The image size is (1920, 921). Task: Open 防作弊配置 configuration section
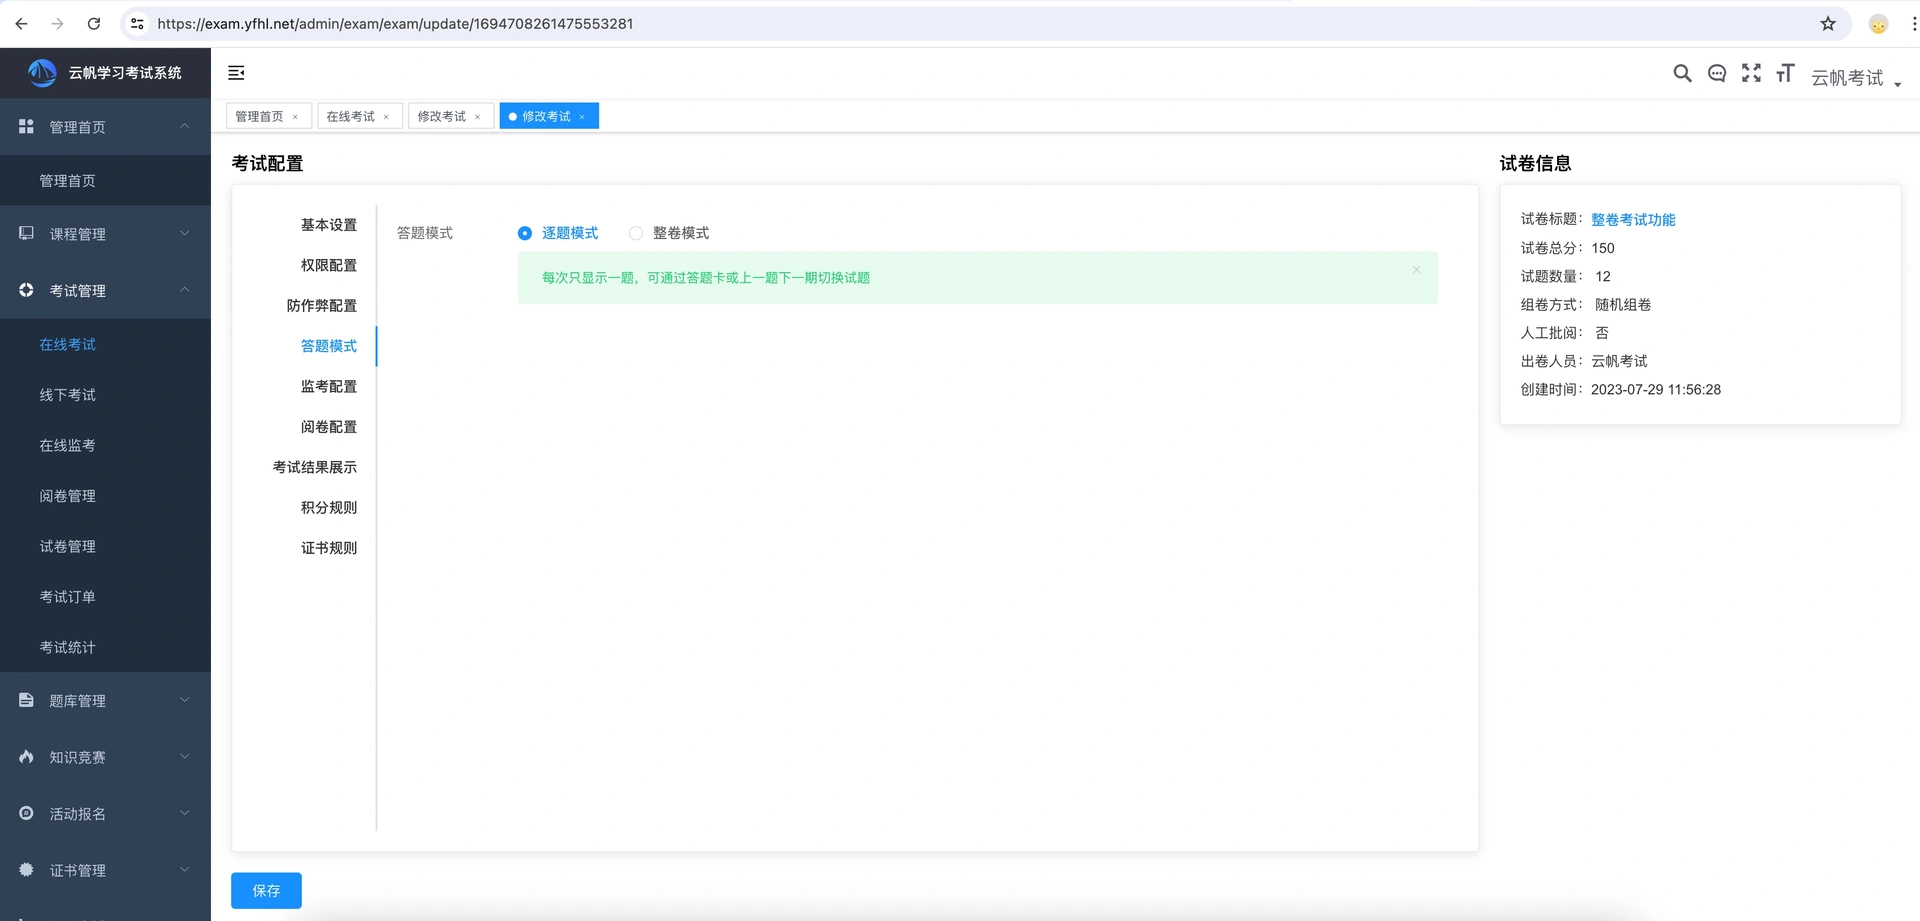click(322, 306)
